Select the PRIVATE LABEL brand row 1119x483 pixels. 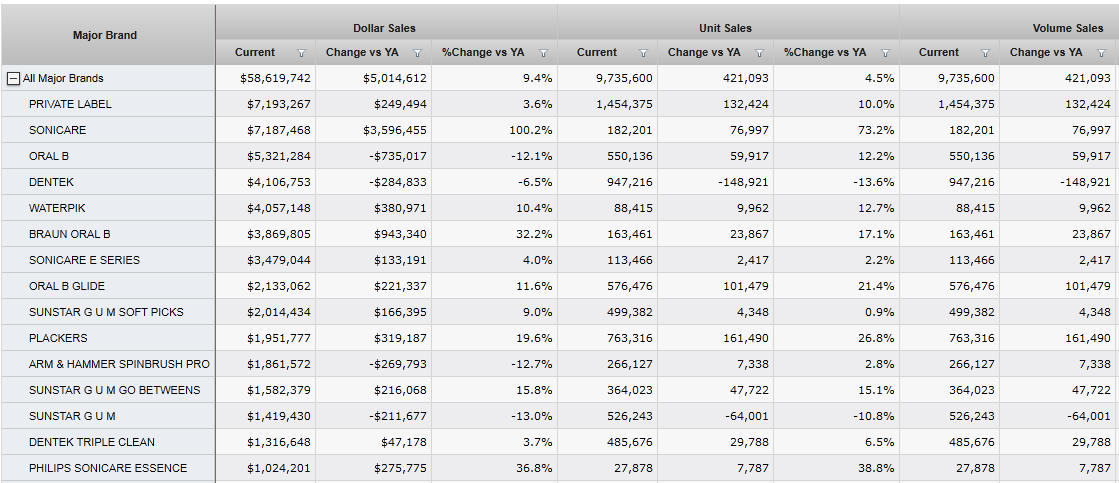tap(70, 104)
